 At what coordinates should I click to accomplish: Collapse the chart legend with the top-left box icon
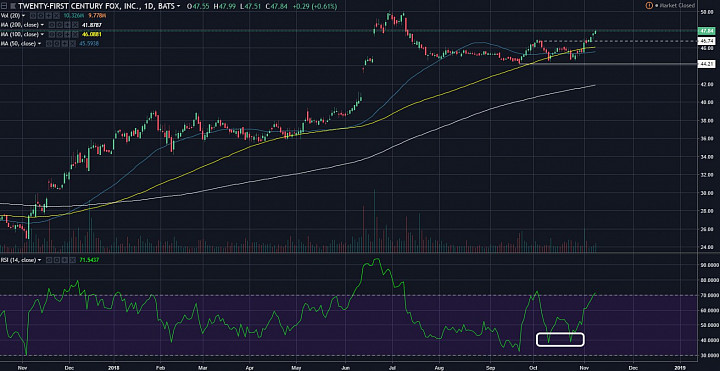click(4, 6)
